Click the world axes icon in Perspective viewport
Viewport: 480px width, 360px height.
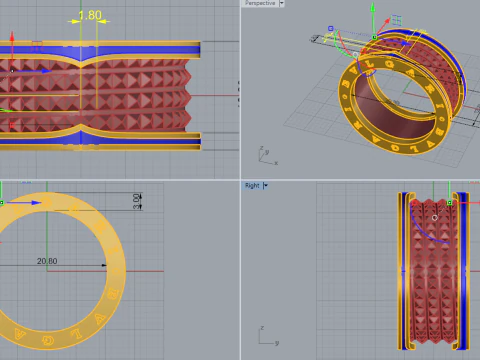click(x=268, y=156)
